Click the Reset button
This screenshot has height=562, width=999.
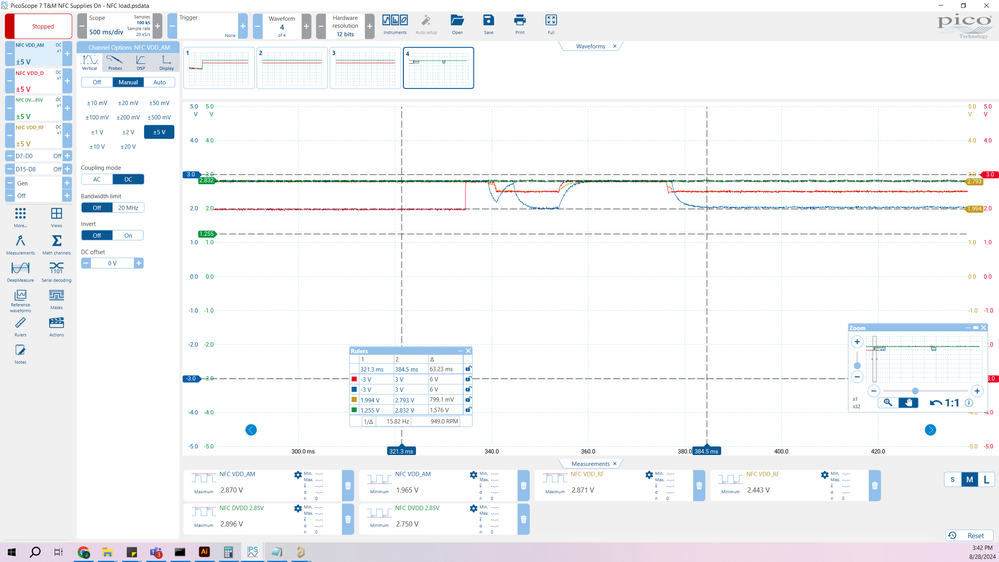[970, 535]
